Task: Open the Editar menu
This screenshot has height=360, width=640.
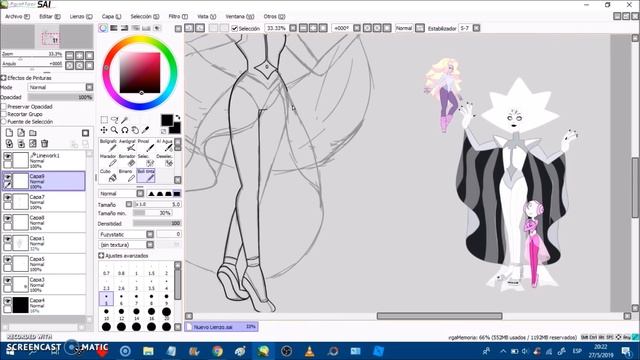Action: 50,16
